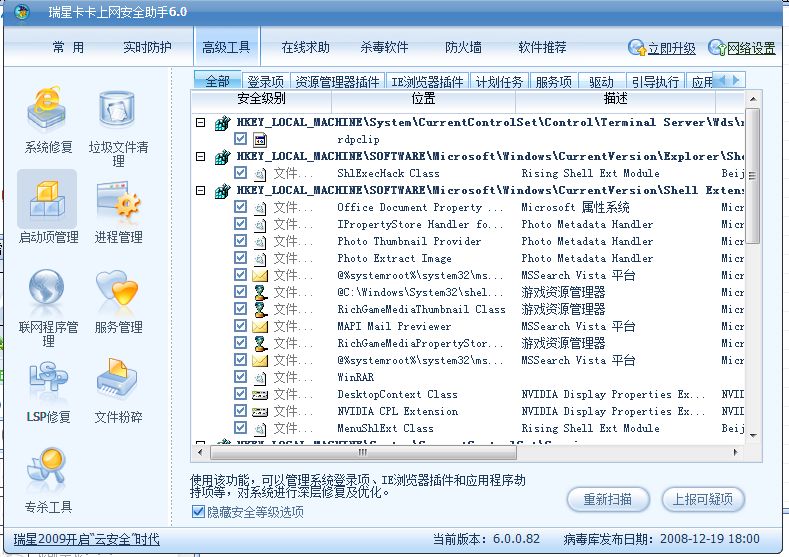Image resolution: width=789 pixels, height=557 pixels.
Task: Select the IE浏览器插件 category tab
Action: click(x=427, y=82)
